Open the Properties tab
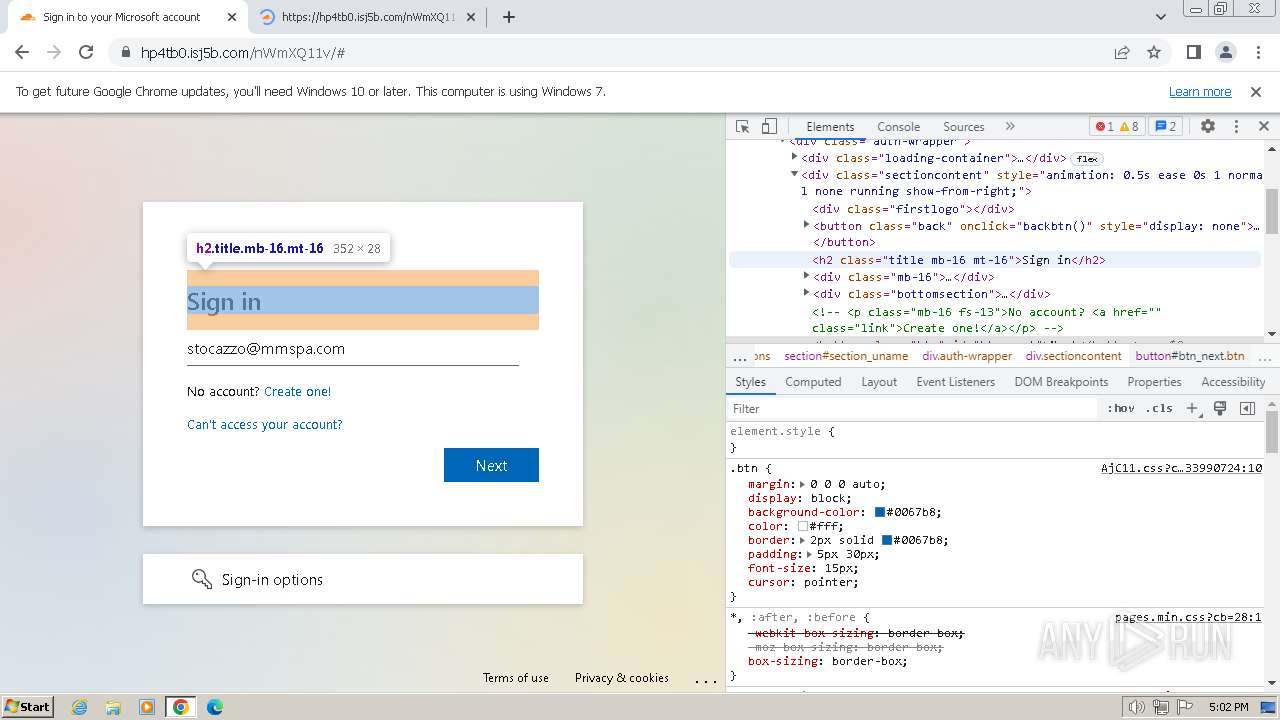The height and width of the screenshot is (720, 1280). tap(1154, 382)
